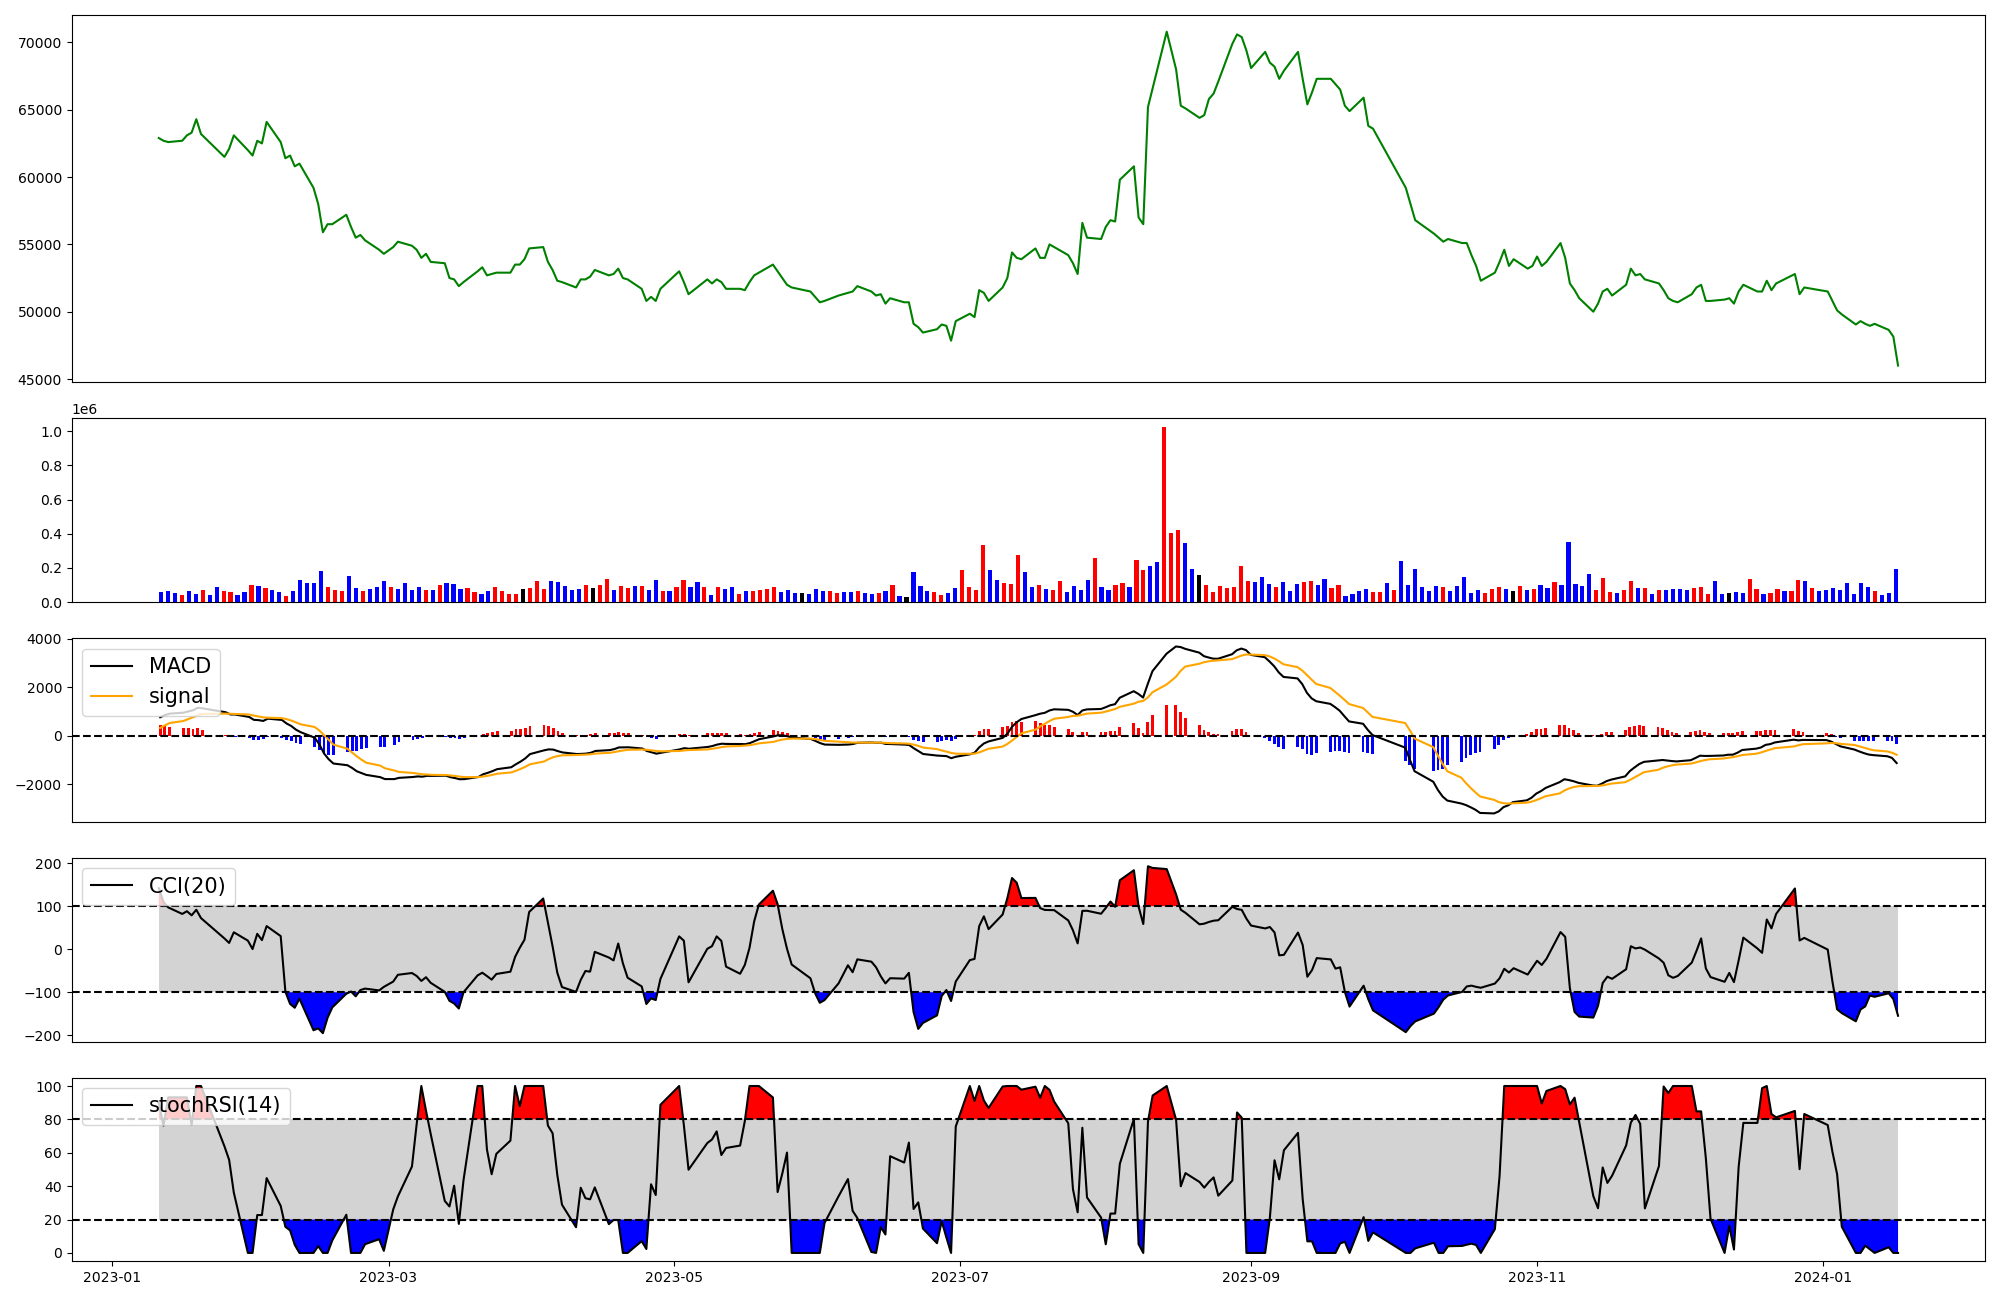
Task: Click the 4000 tick on MACD axis
Action: pos(45,639)
